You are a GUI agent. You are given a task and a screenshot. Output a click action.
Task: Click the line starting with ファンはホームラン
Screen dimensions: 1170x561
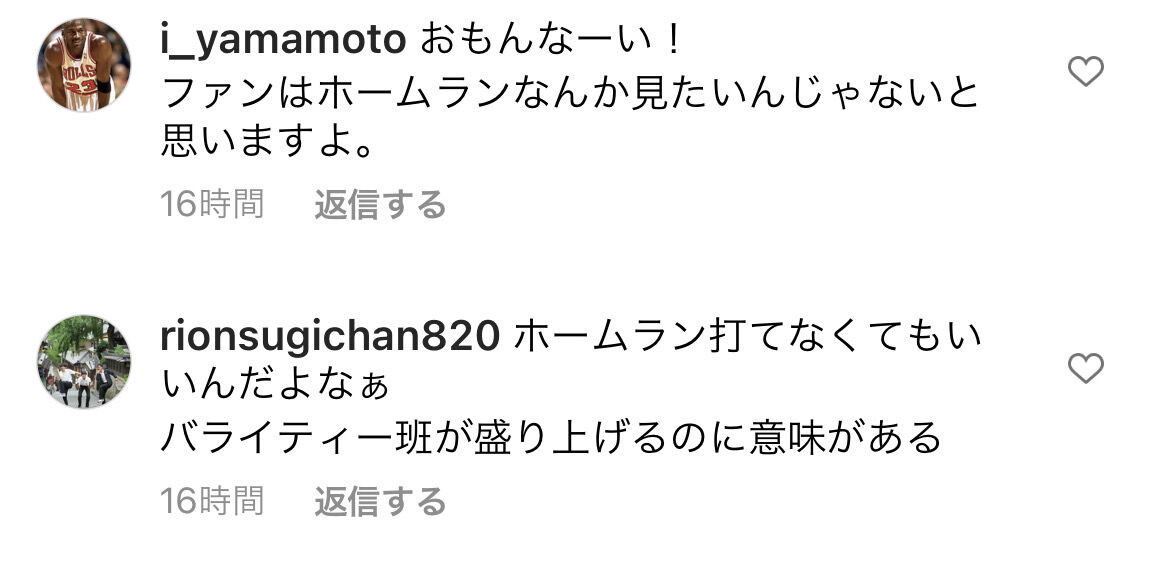click(x=570, y=93)
